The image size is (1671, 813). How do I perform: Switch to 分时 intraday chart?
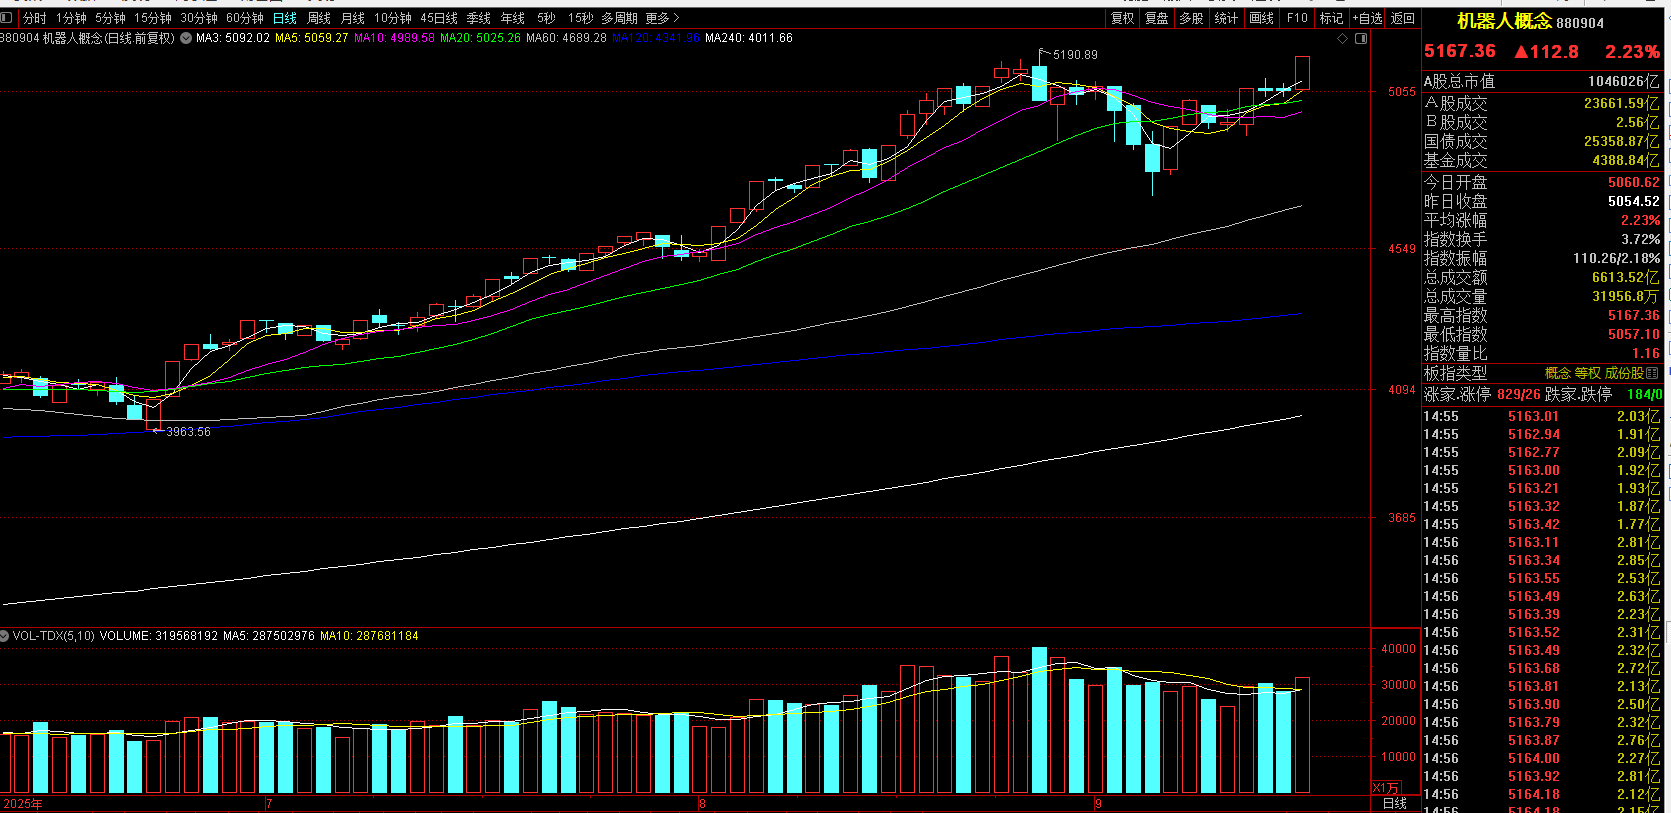tap(35, 18)
